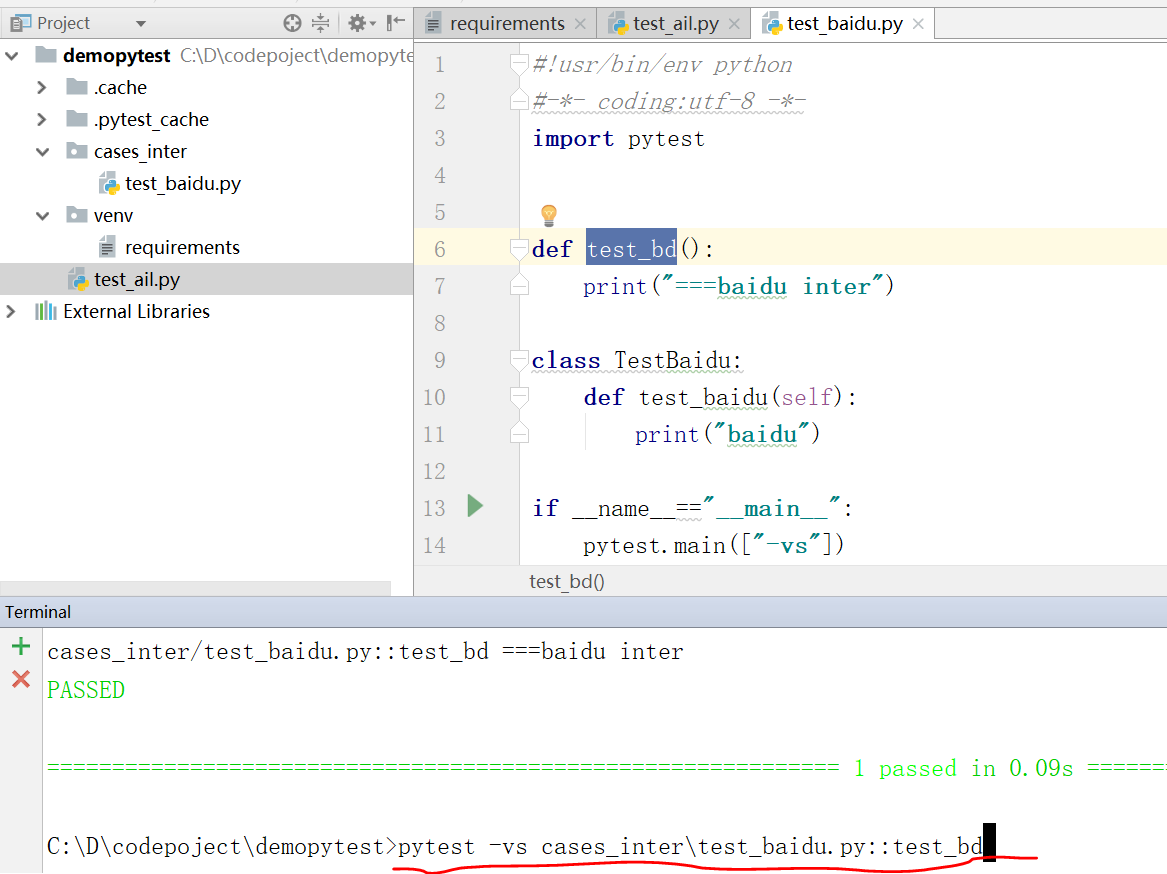Click the text file icon beside requirements in tree

tap(107, 247)
